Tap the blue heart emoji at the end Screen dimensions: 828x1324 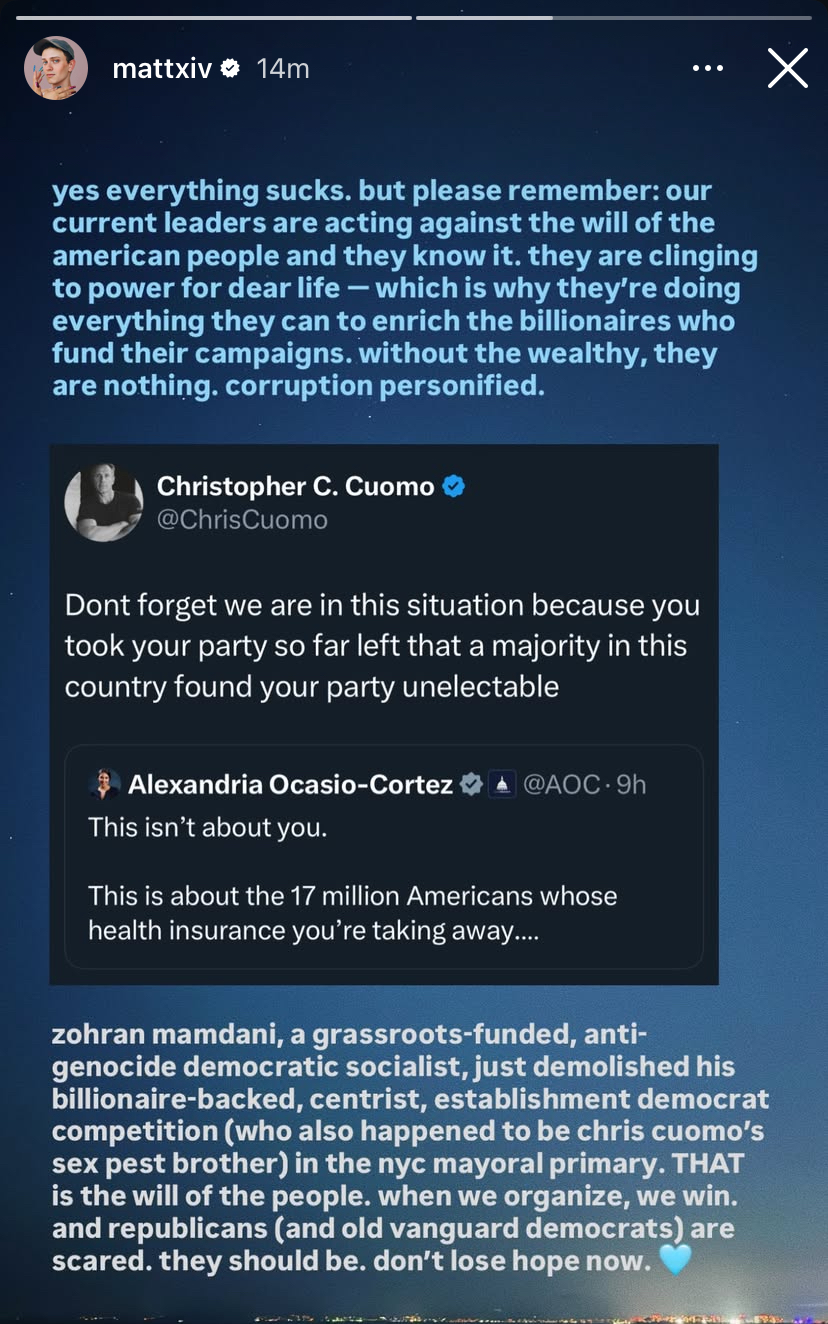tap(675, 1260)
